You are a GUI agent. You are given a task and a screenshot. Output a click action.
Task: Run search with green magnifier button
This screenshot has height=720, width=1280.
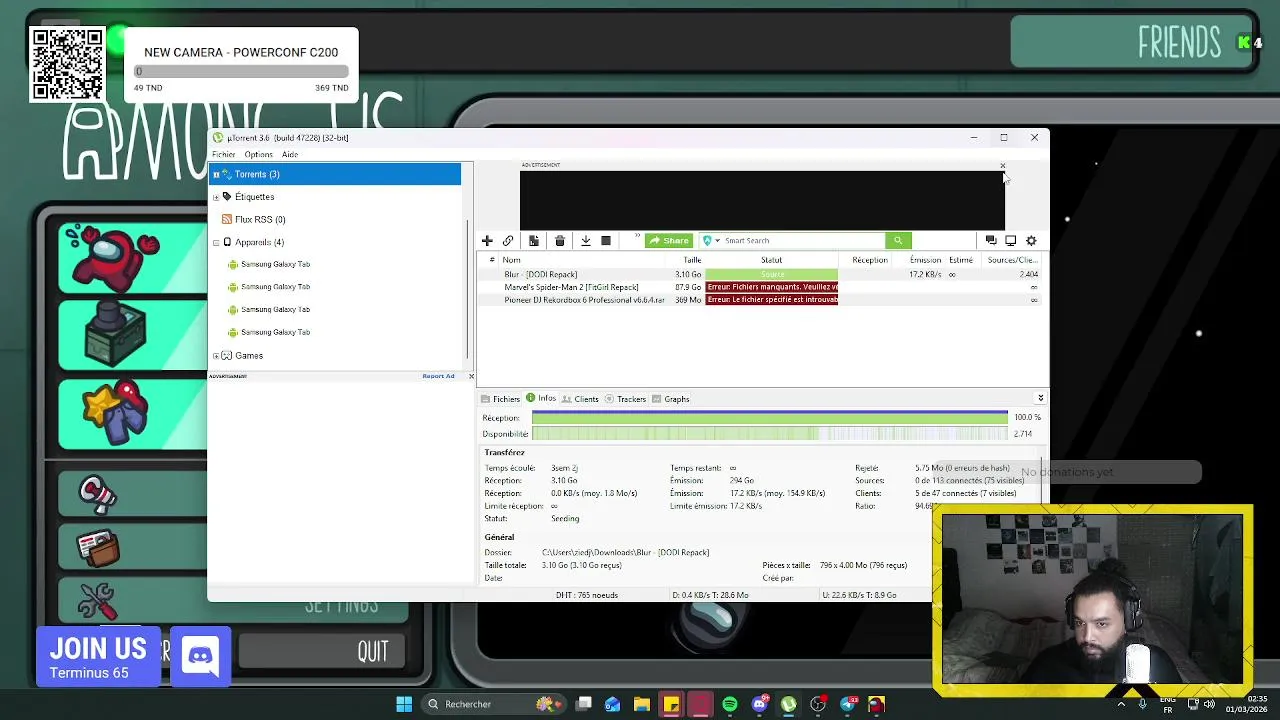click(898, 240)
